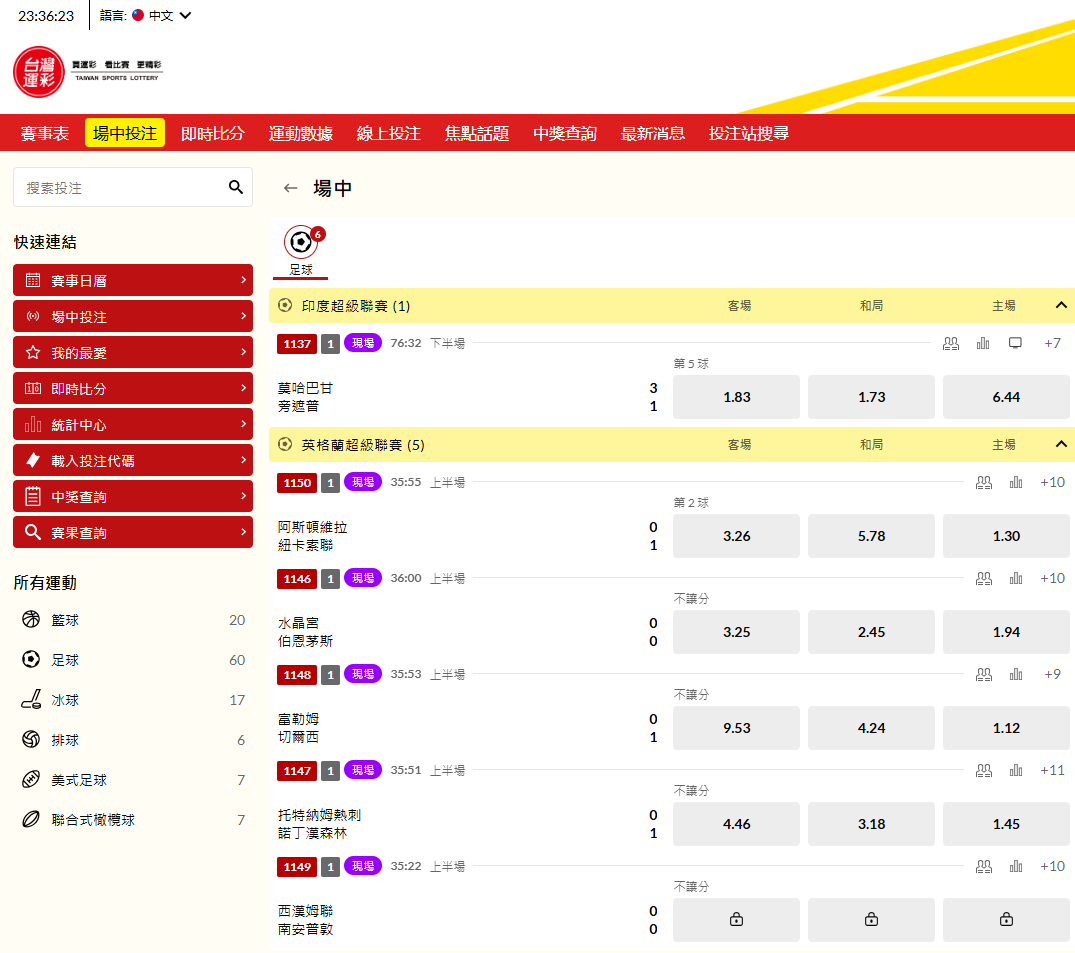Open statistics chart icon for match 1146

1016,579
